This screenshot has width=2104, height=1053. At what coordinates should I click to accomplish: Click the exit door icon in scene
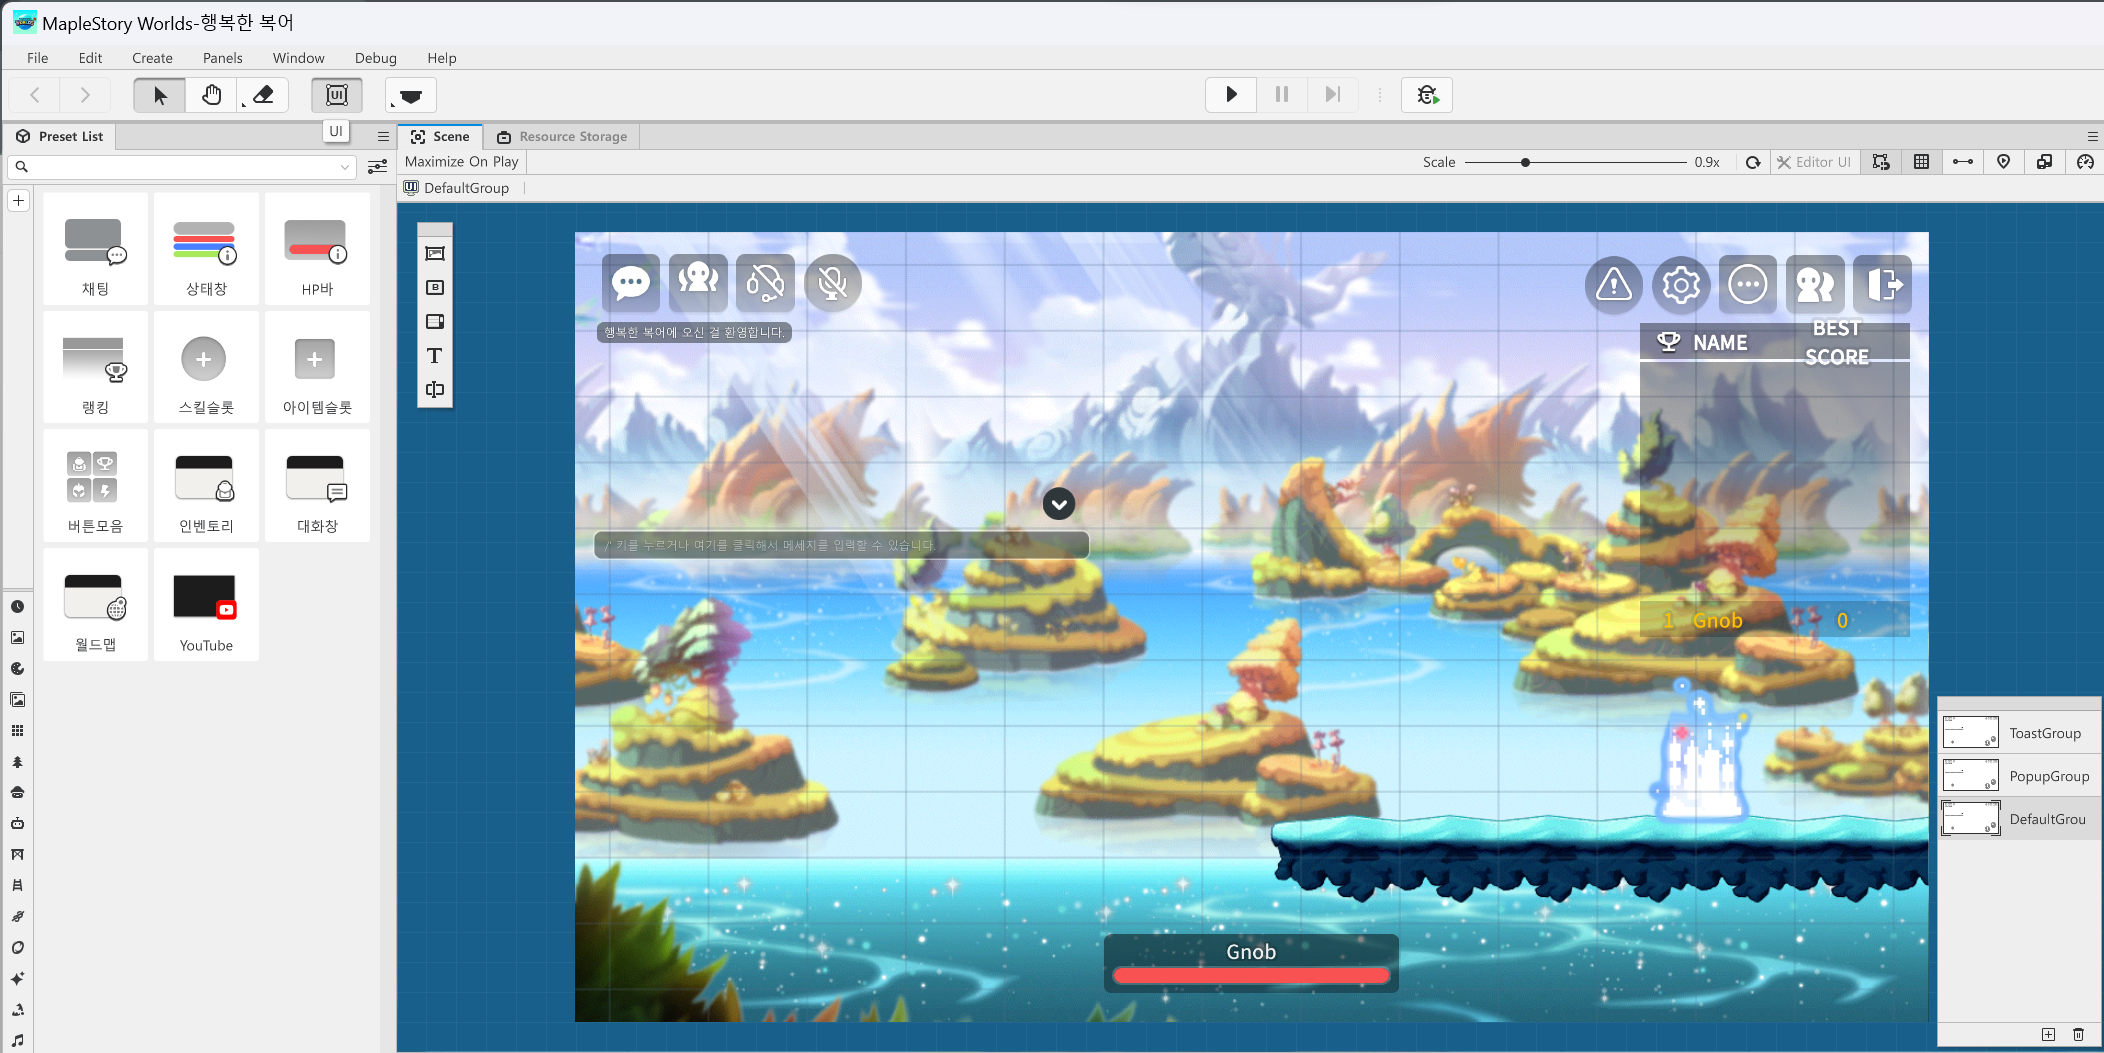point(1883,285)
